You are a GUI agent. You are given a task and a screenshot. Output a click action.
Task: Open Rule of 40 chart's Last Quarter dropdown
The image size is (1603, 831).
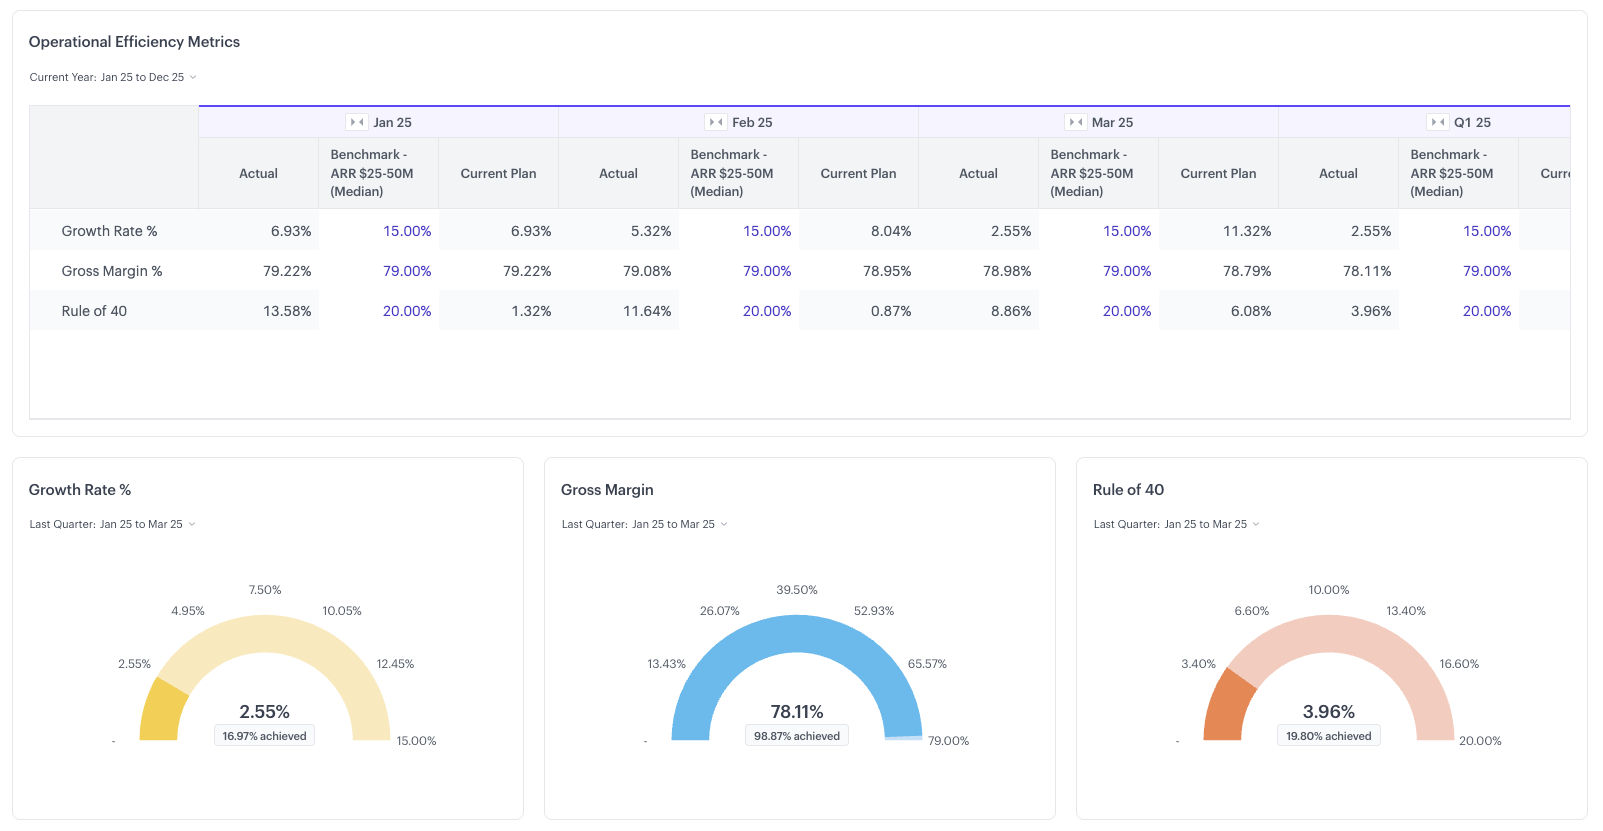pyautogui.click(x=1176, y=524)
